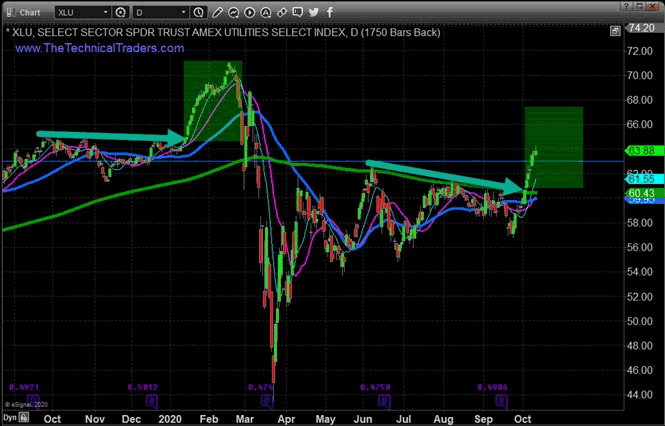Open the XLU symbol dropdown
This screenshot has height=426, width=665.
[x=103, y=13]
